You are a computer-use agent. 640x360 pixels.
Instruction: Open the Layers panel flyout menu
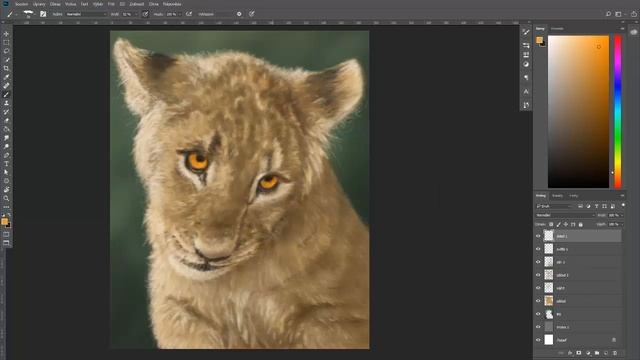tap(622, 196)
